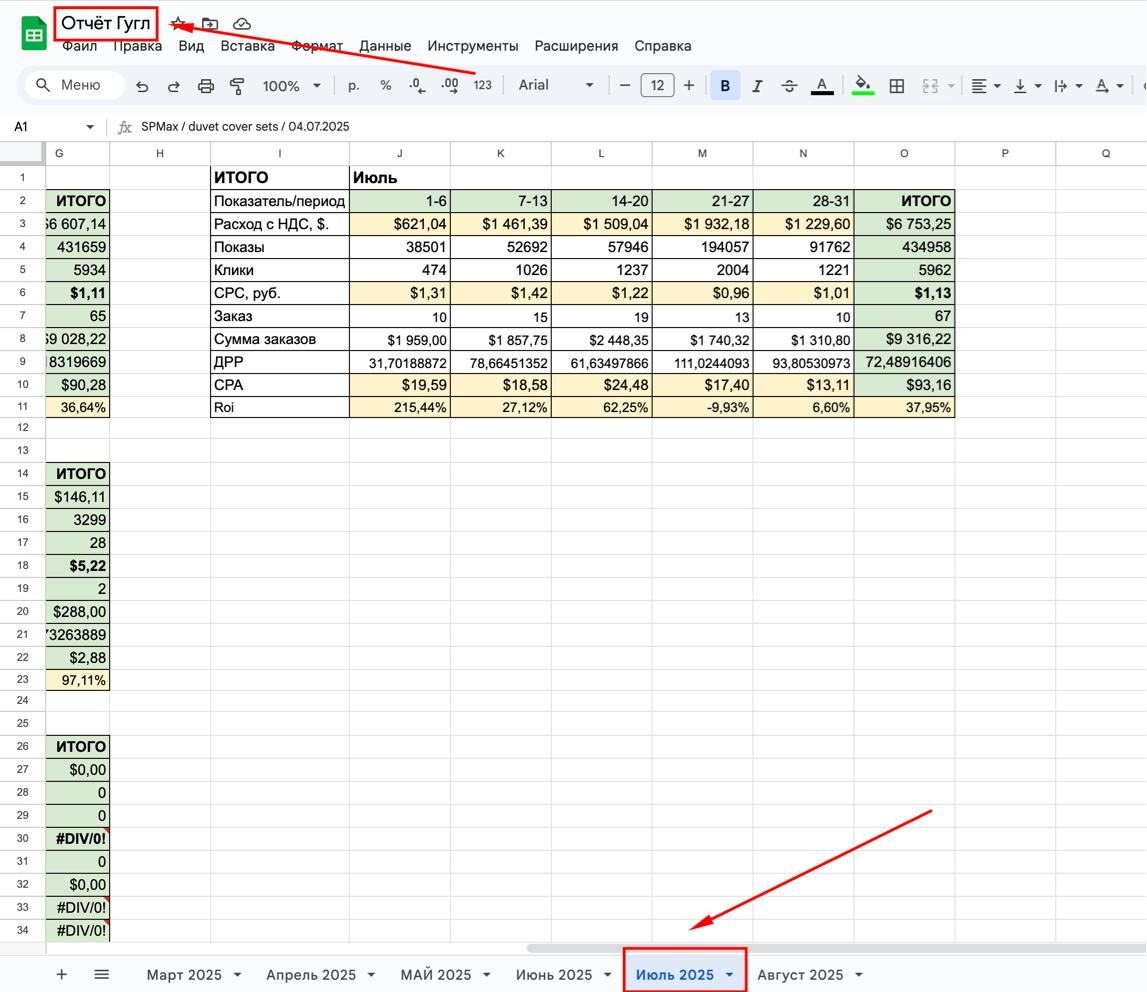Activate the paint format roller icon
The width and height of the screenshot is (1147, 992).
click(x=237, y=86)
